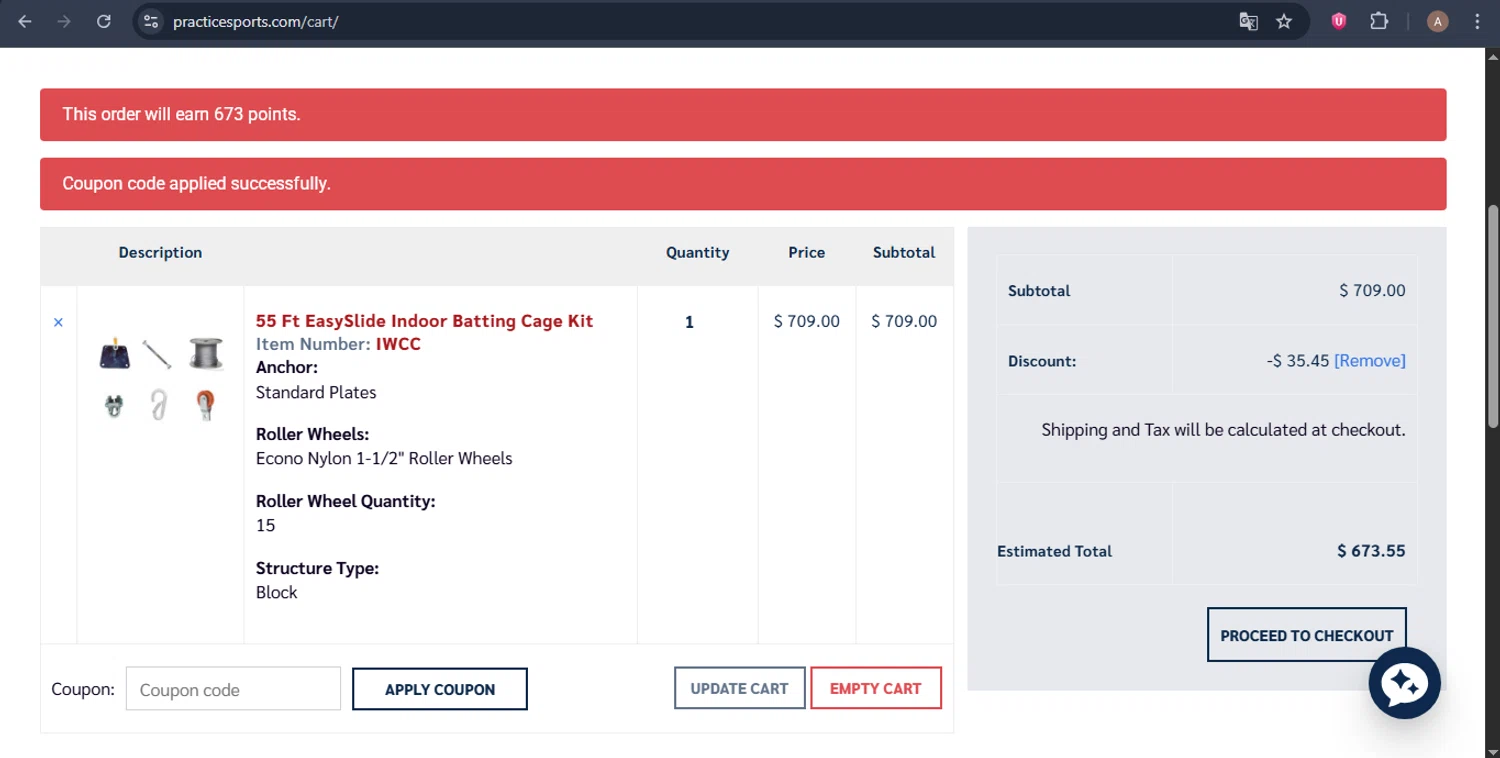
Task: Click the browser forward arrow
Action: coord(64,21)
